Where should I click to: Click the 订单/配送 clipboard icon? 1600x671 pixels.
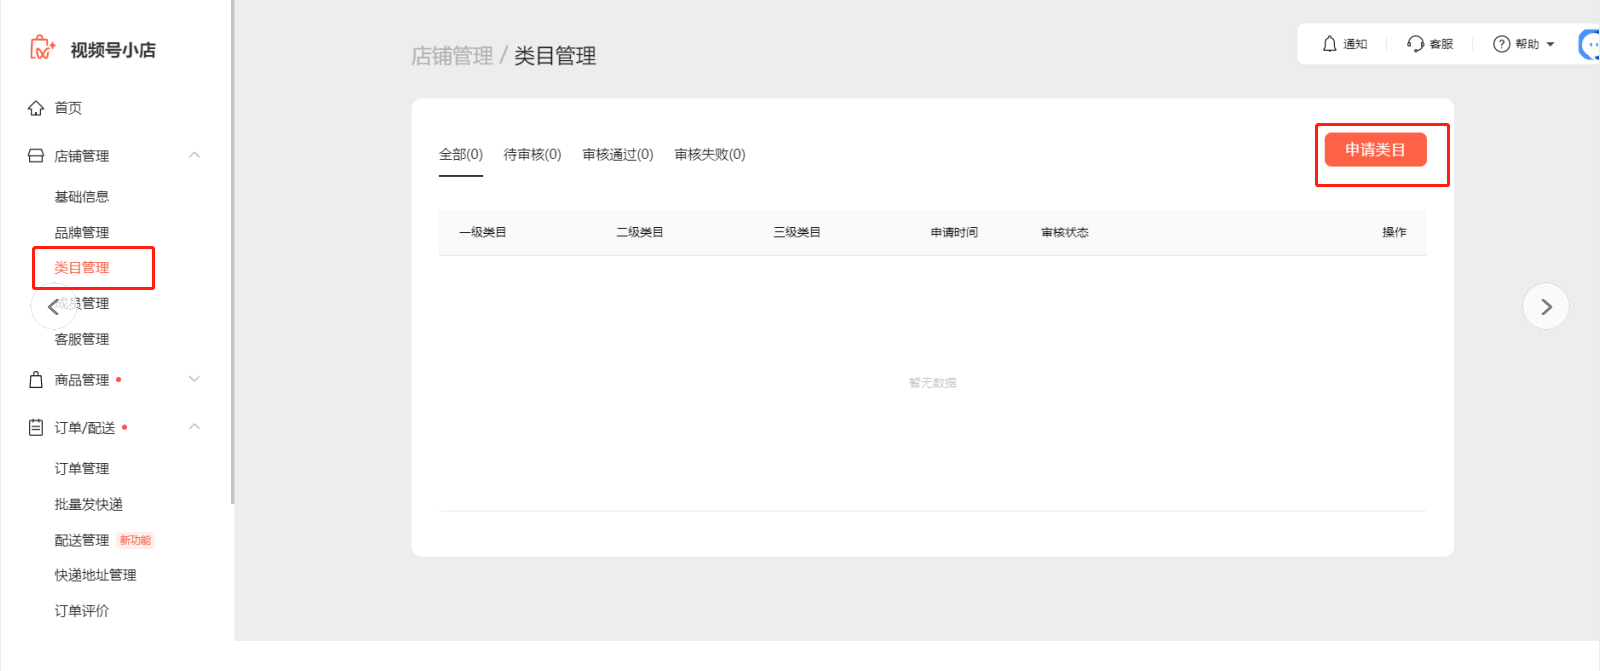tap(36, 428)
